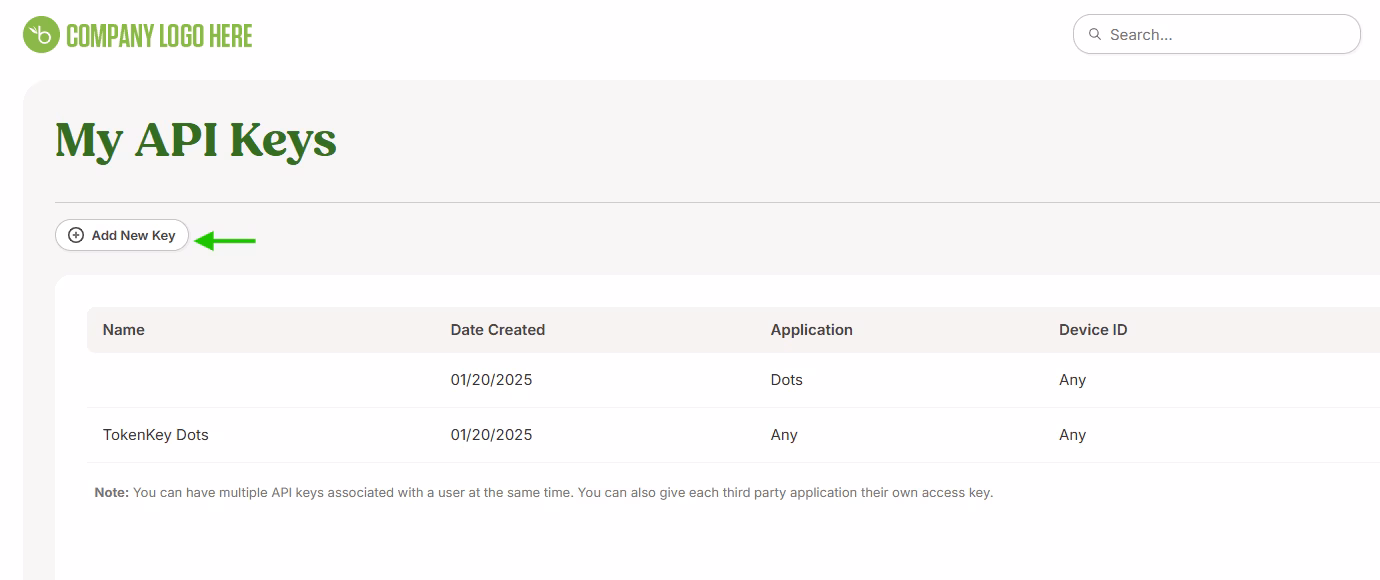Click the Device ID column header
The height and width of the screenshot is (580, 1380).
click(1093, 329)
